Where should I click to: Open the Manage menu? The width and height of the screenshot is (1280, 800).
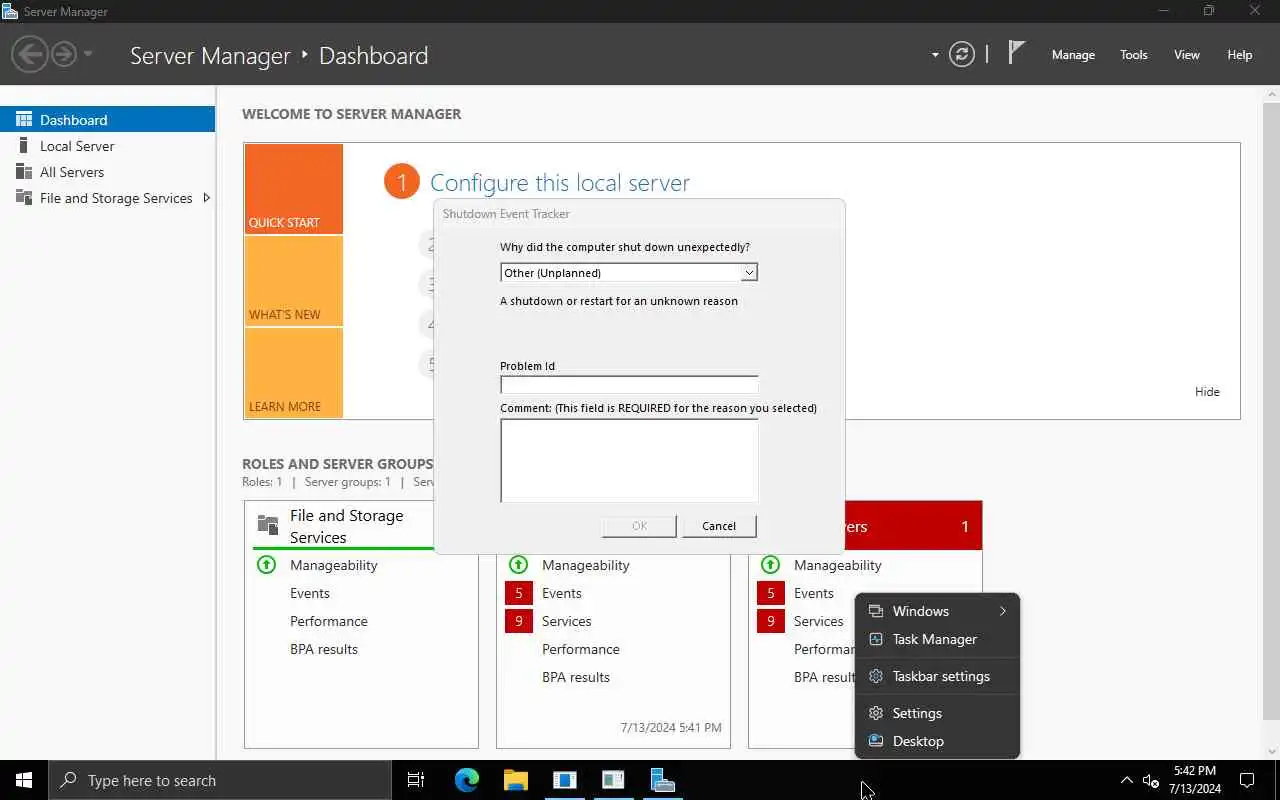click(1073, 55)
